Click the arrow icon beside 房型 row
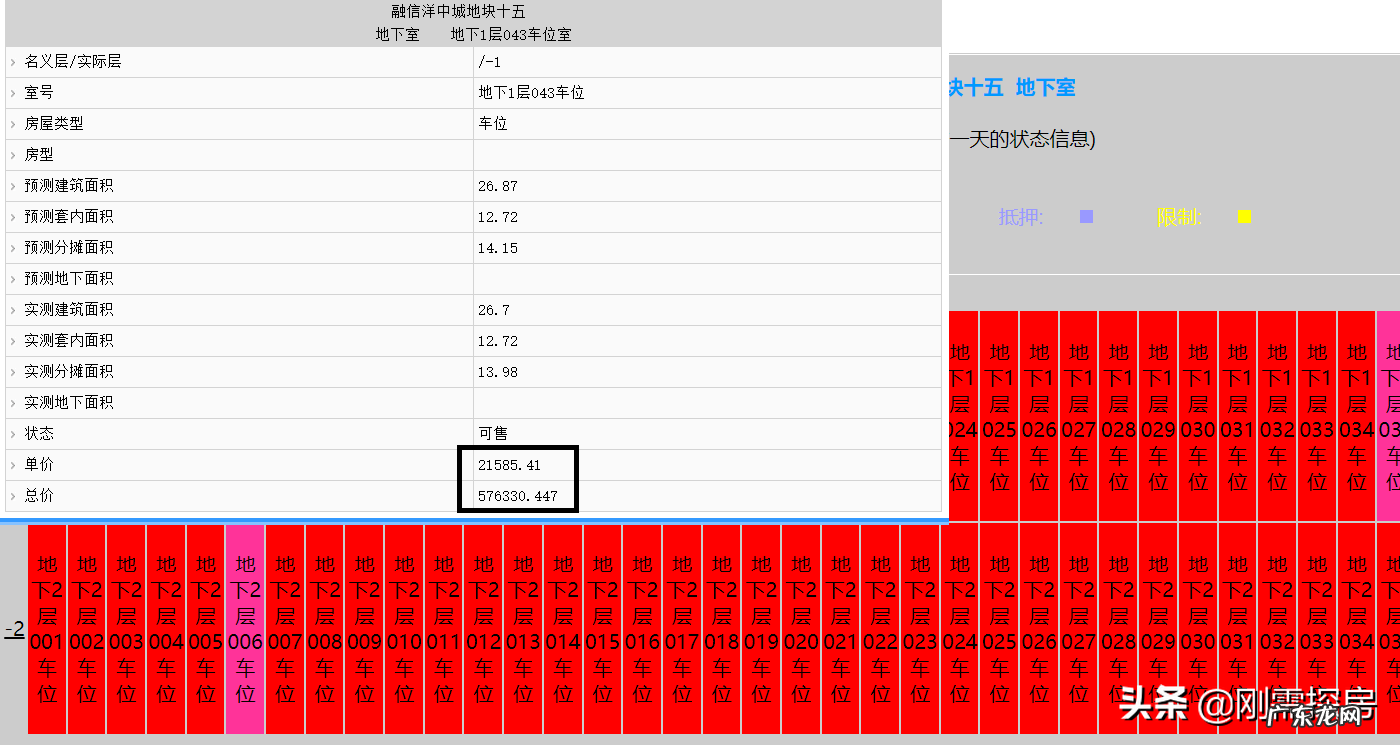Image resolution: width=1400 pixels, height=745 pixels. click(12, 154)
